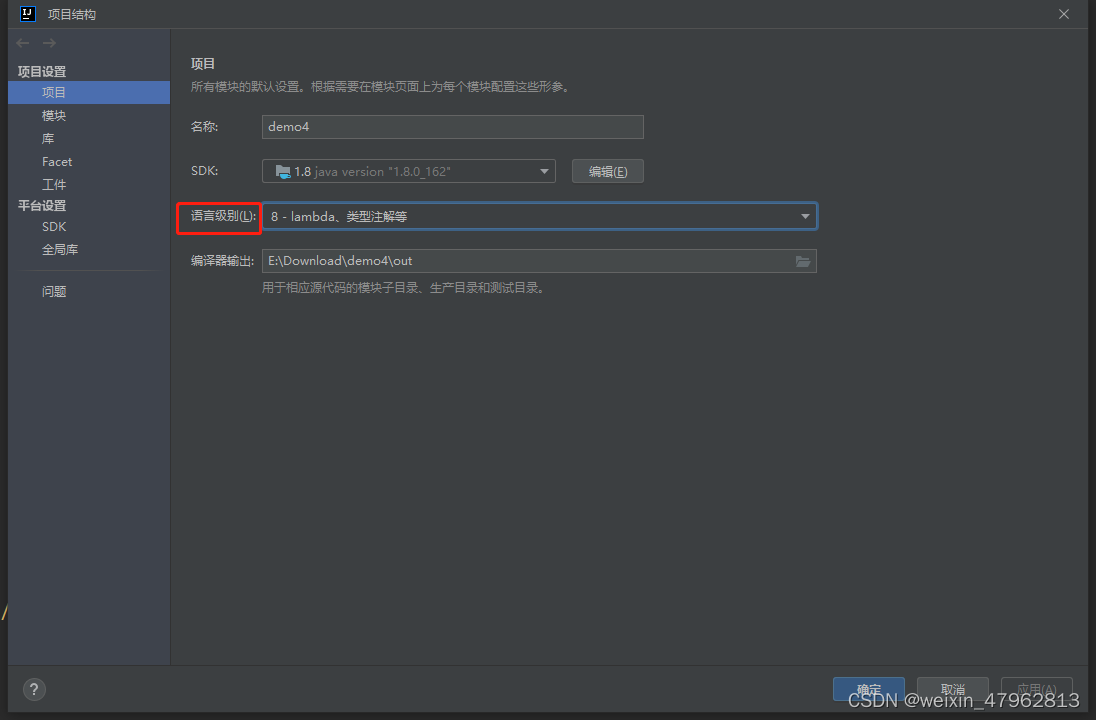
Task: Open the 语言级别 dropdown
Action: tap(805, 216)
